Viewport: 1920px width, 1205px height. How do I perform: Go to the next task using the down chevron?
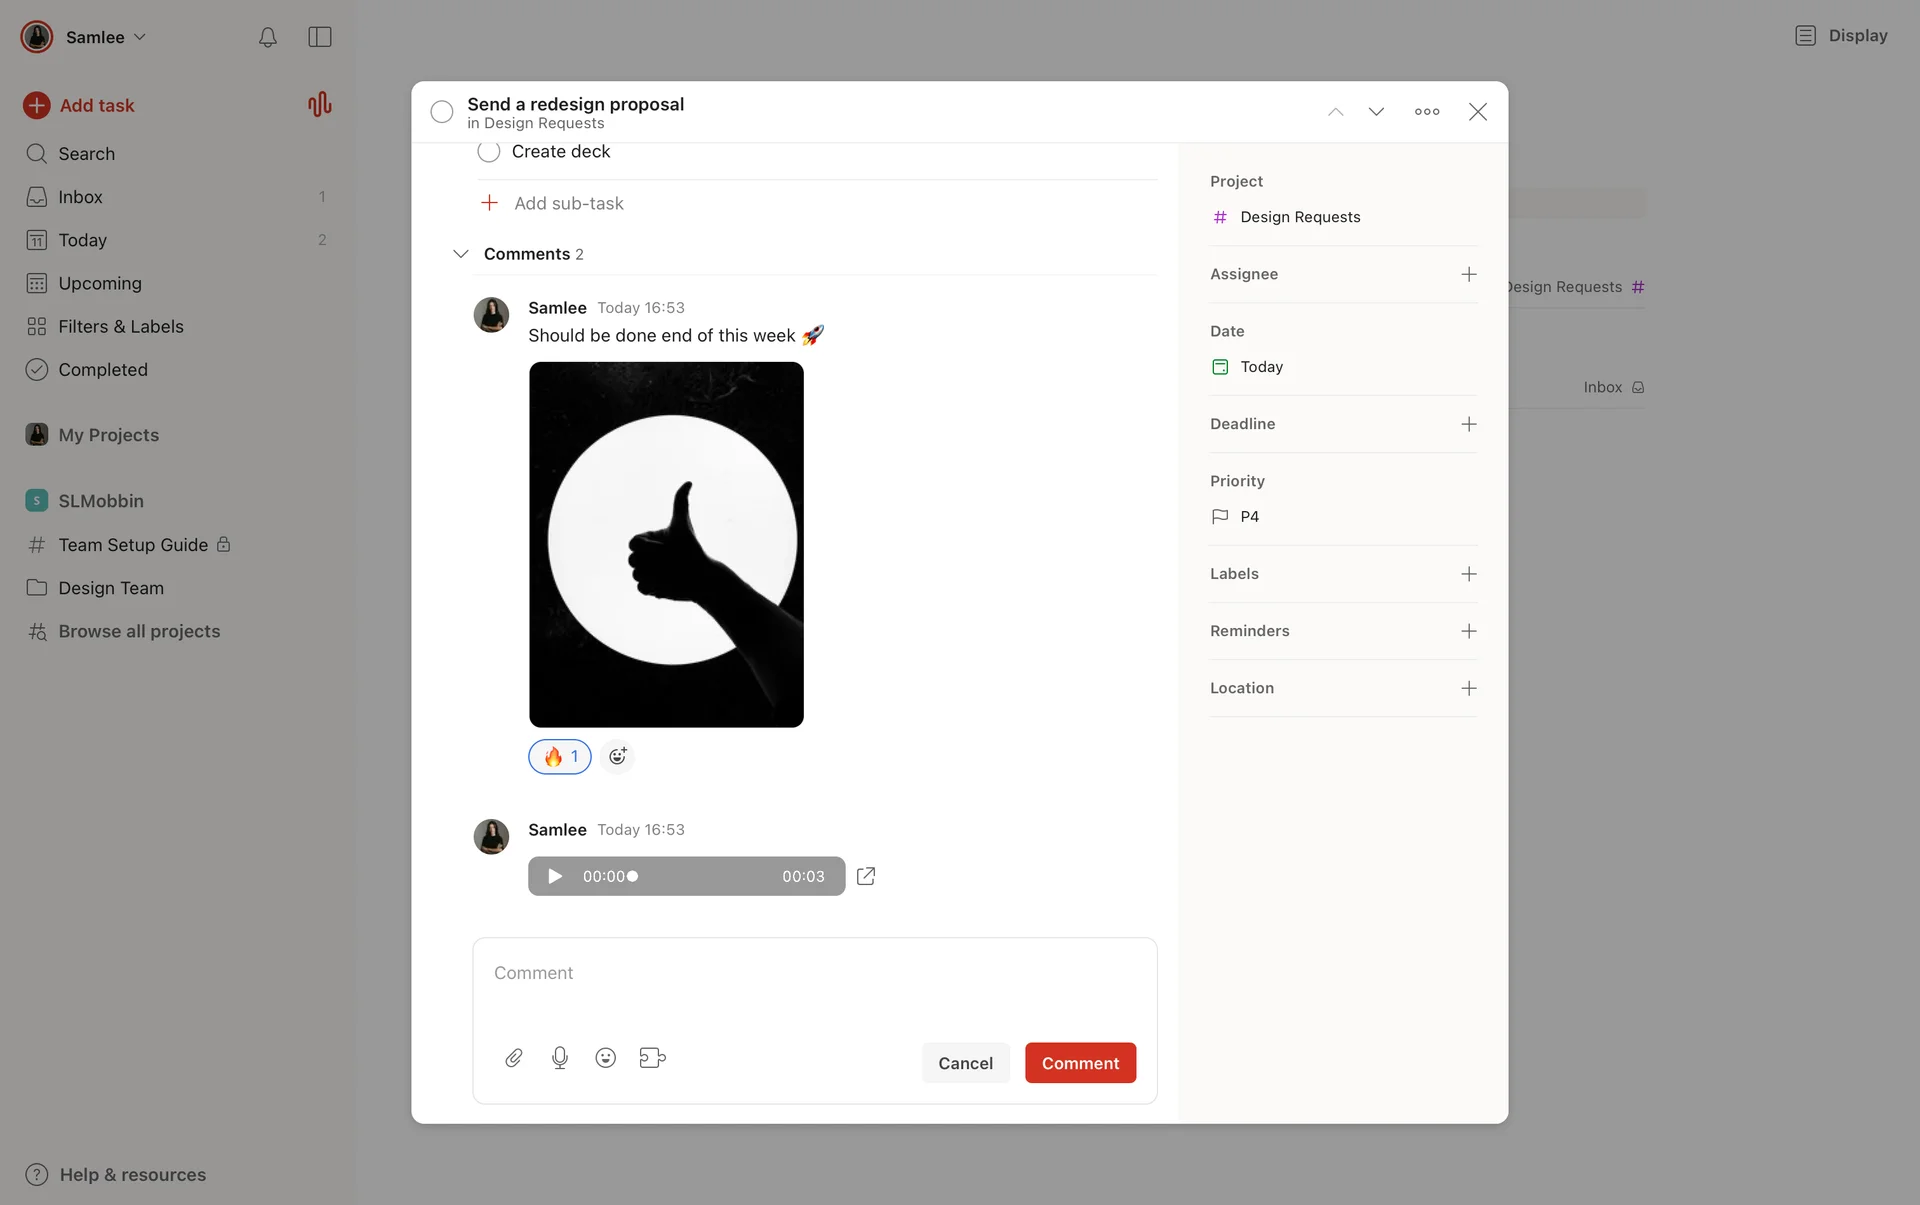(1376, 111)
